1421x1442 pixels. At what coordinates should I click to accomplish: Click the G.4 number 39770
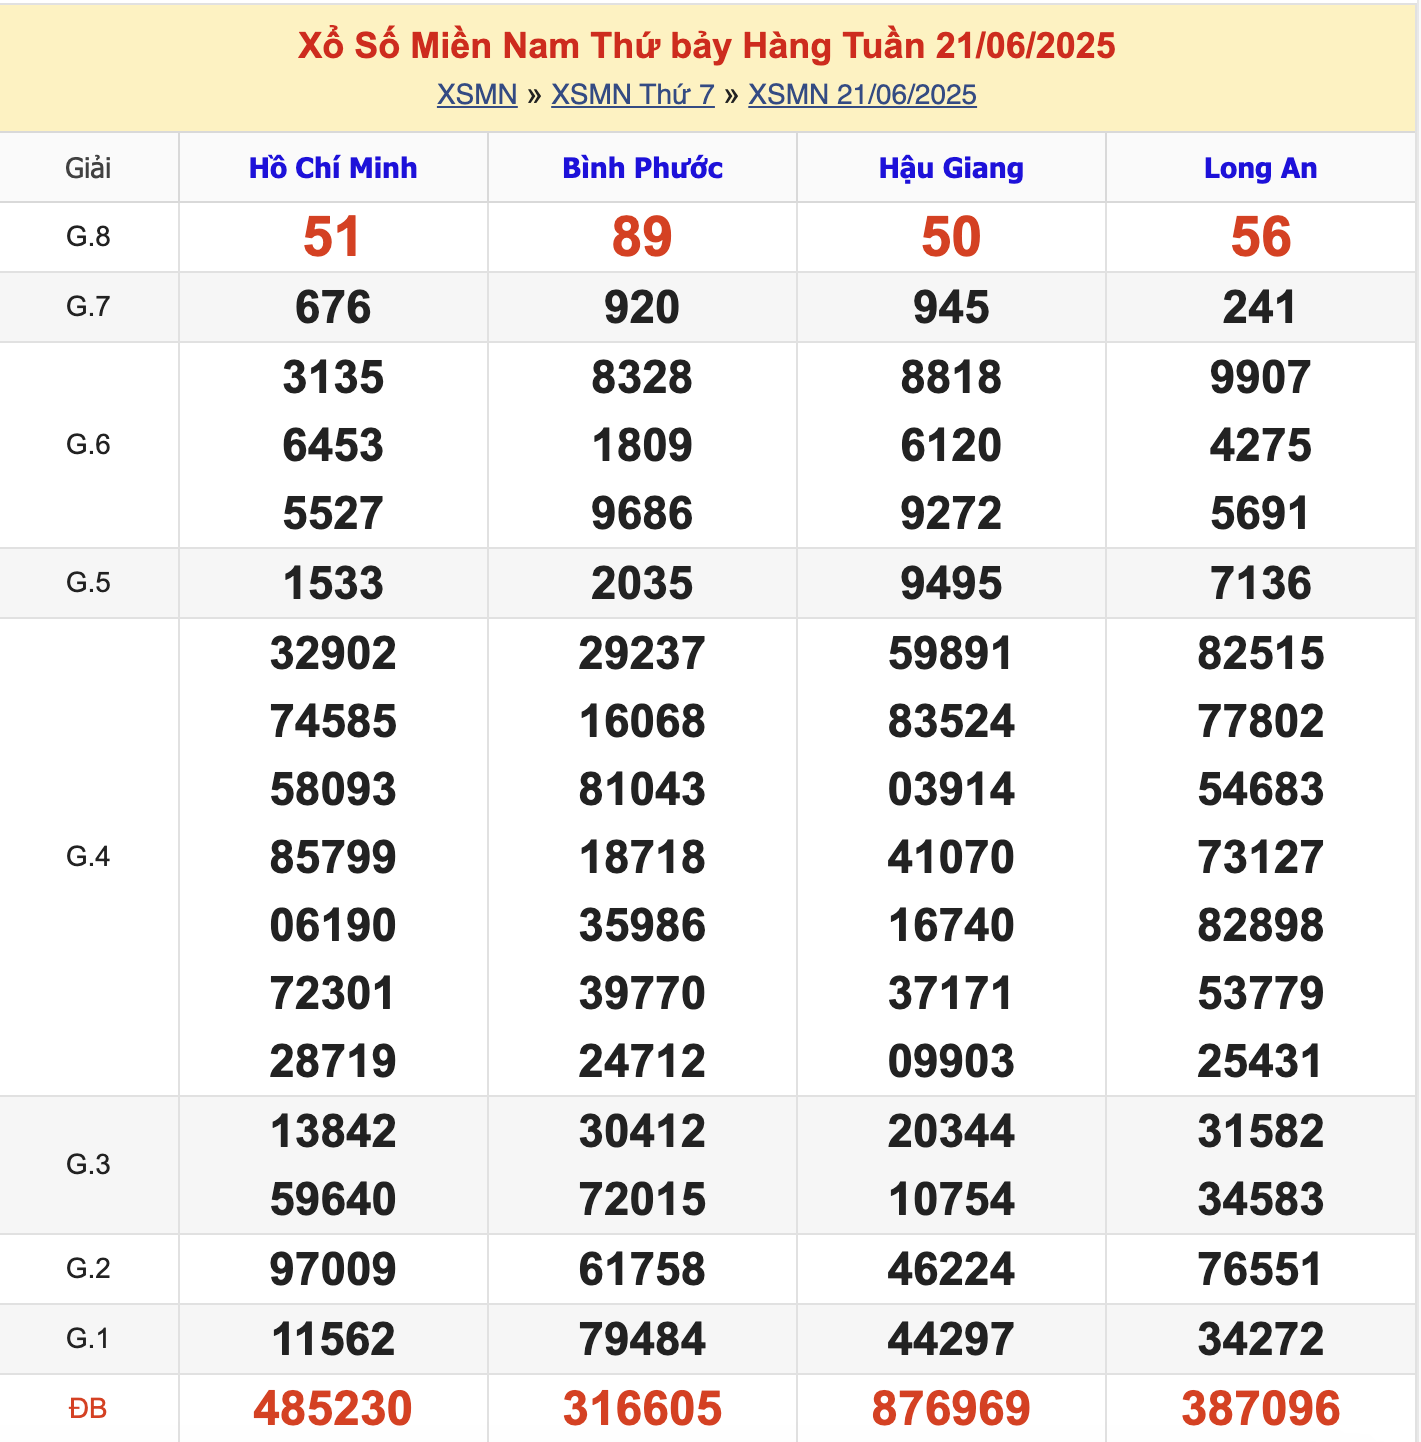[x=642, y=994]
